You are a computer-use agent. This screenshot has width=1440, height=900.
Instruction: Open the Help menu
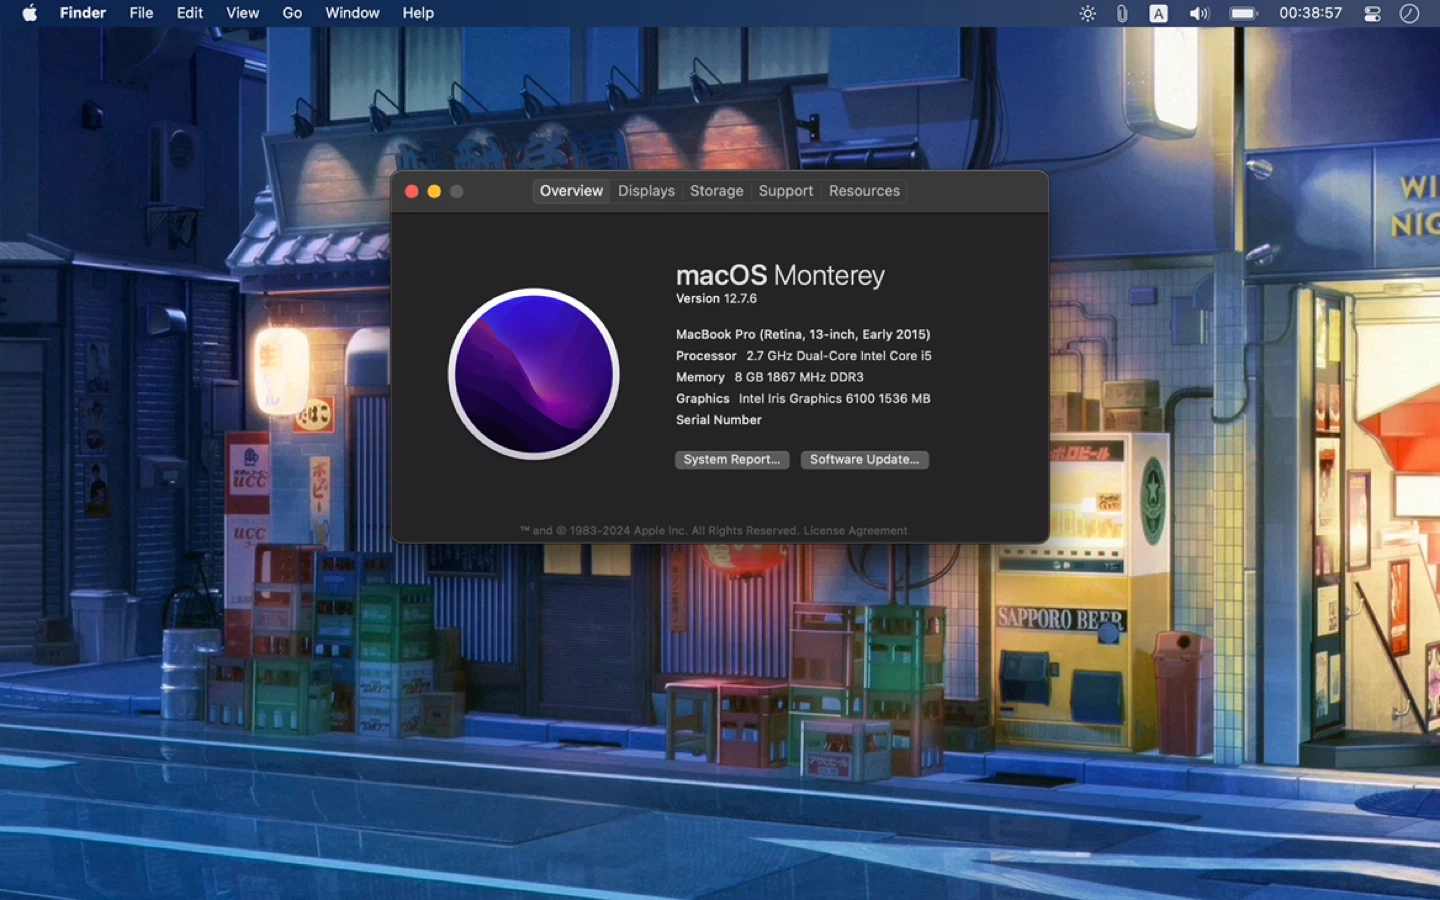pyautogui.click(x=418, y=13)
